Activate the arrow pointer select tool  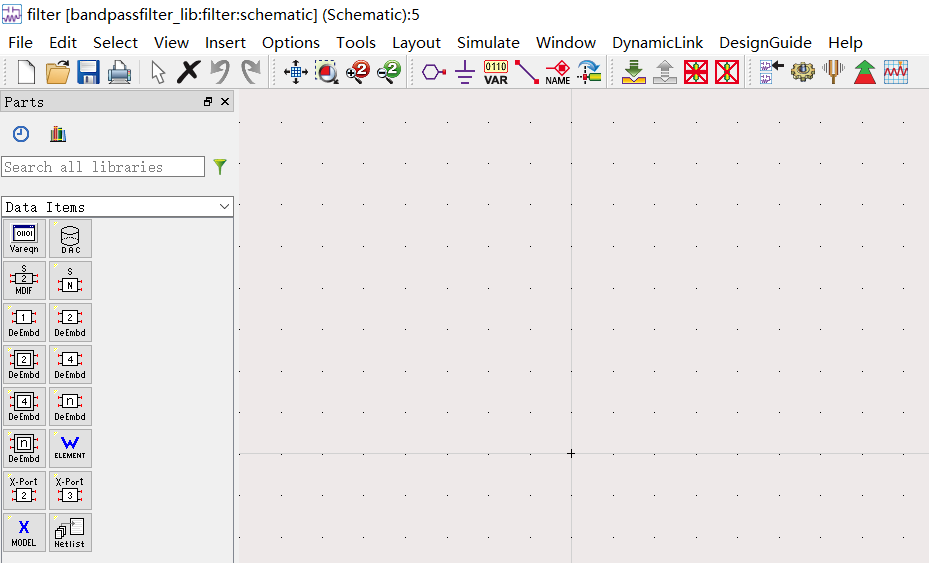point(158,72)
